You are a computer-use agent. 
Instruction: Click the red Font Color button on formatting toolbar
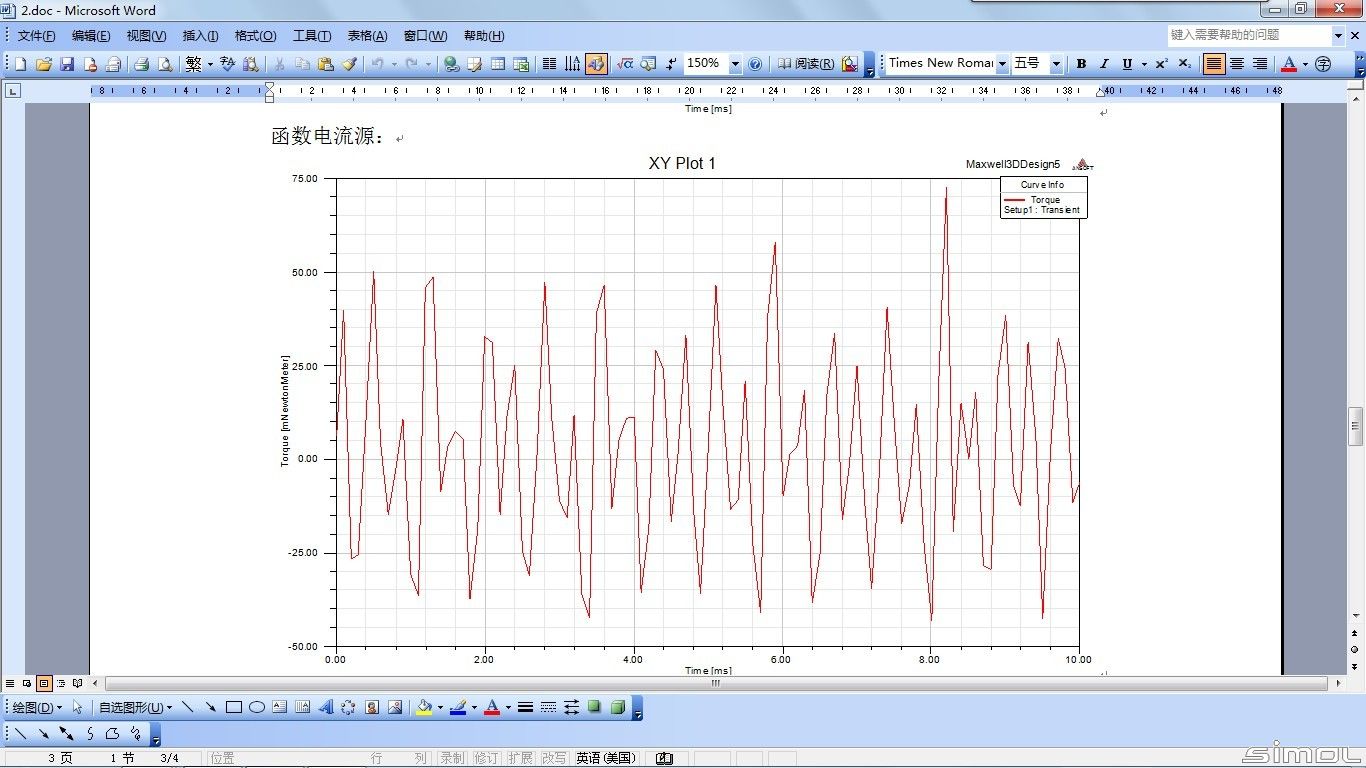pos(1289,64)
